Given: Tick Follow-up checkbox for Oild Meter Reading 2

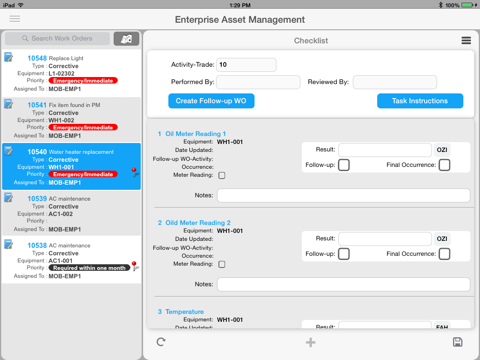Looking at the screenshot, I should tap(344, 254).
